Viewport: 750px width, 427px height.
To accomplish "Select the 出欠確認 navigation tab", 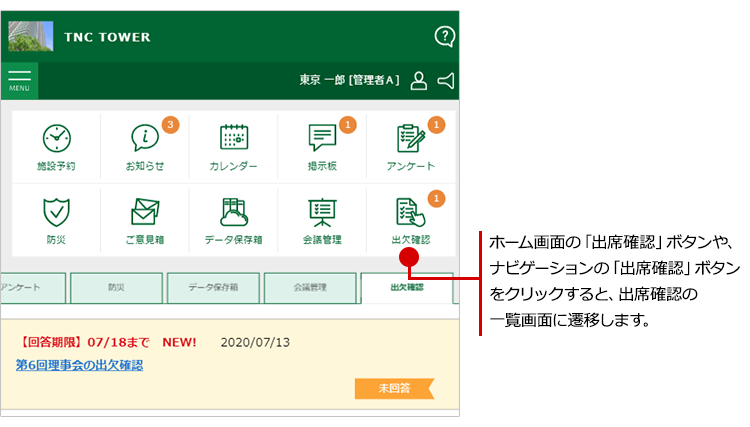I will click(406, 288).
